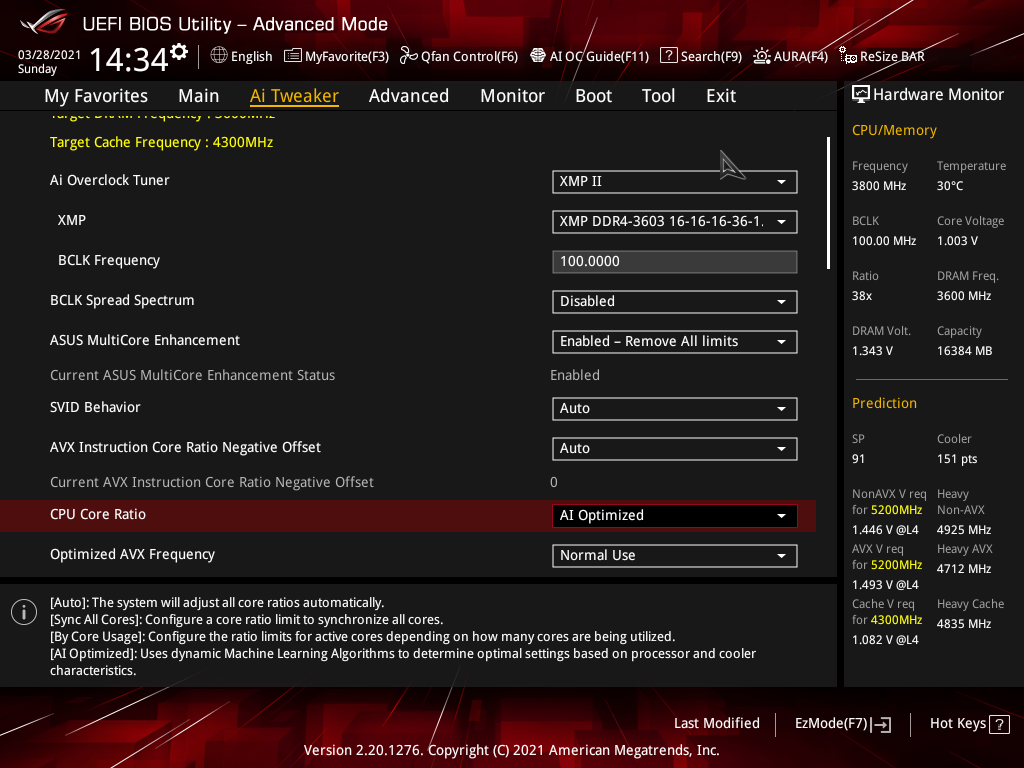The height and width of the screenshot is (768, 1024).
Task: Click the Hardware Monitor title
Action: [x=938, y=95]
